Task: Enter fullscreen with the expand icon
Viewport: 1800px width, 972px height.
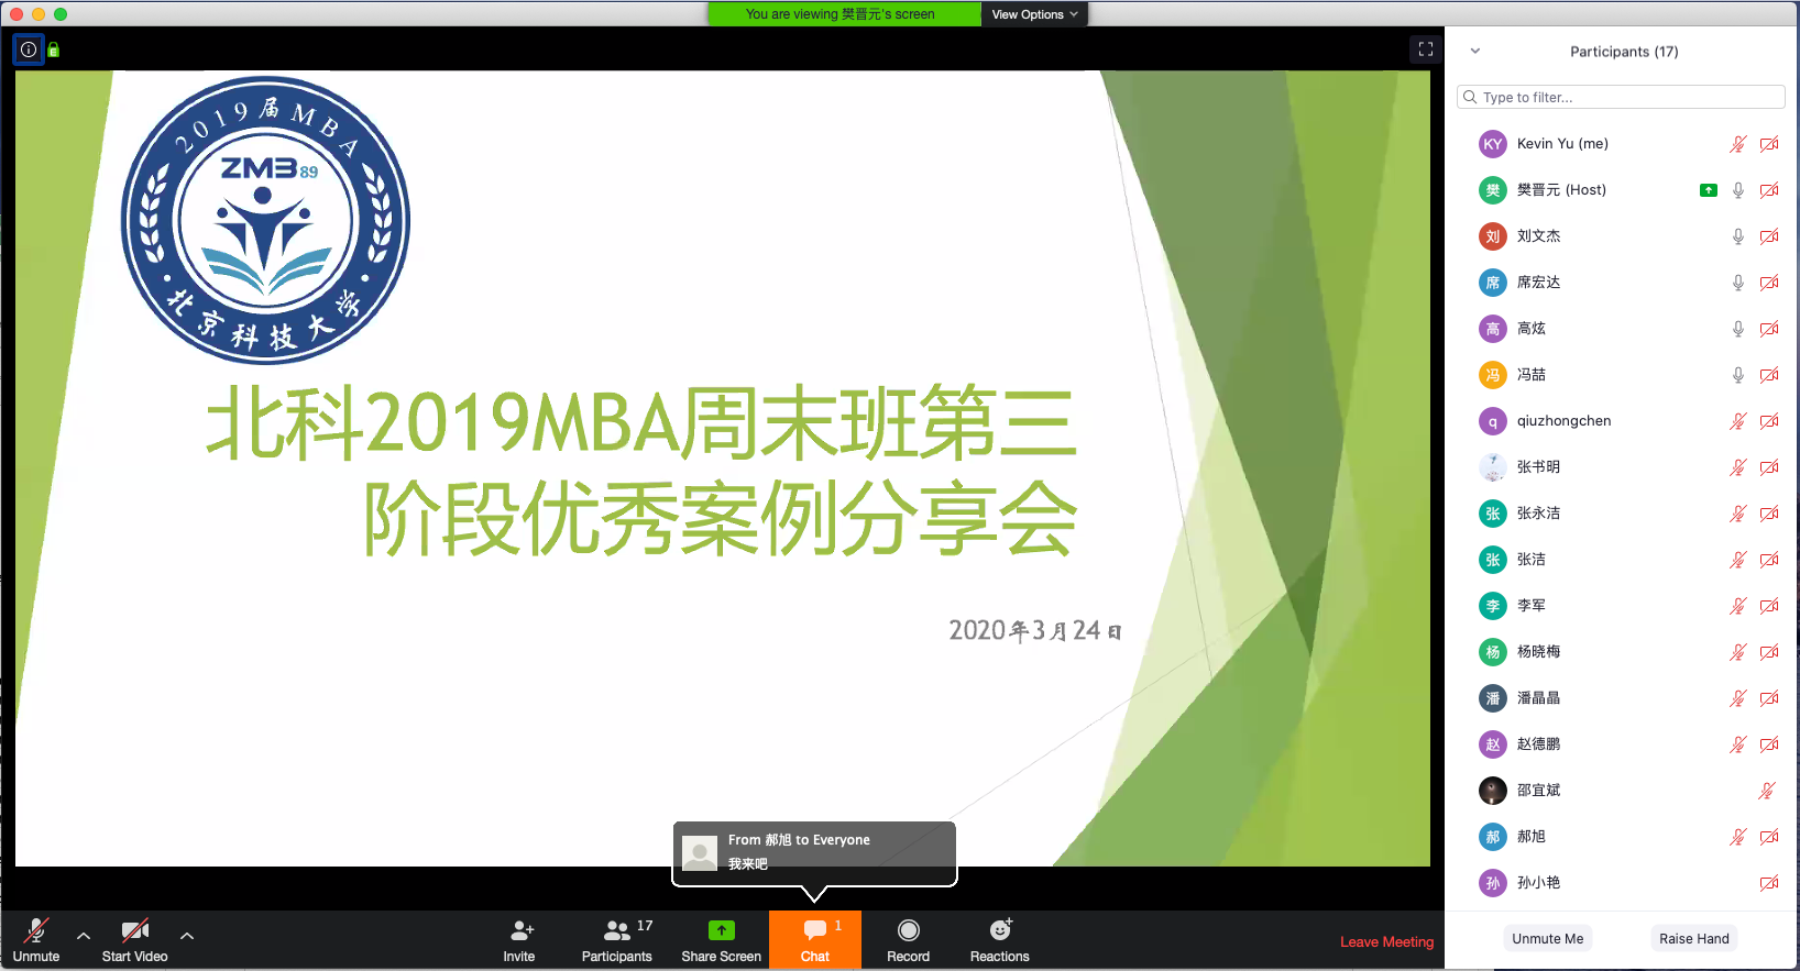Action: tap(1426, 48)
